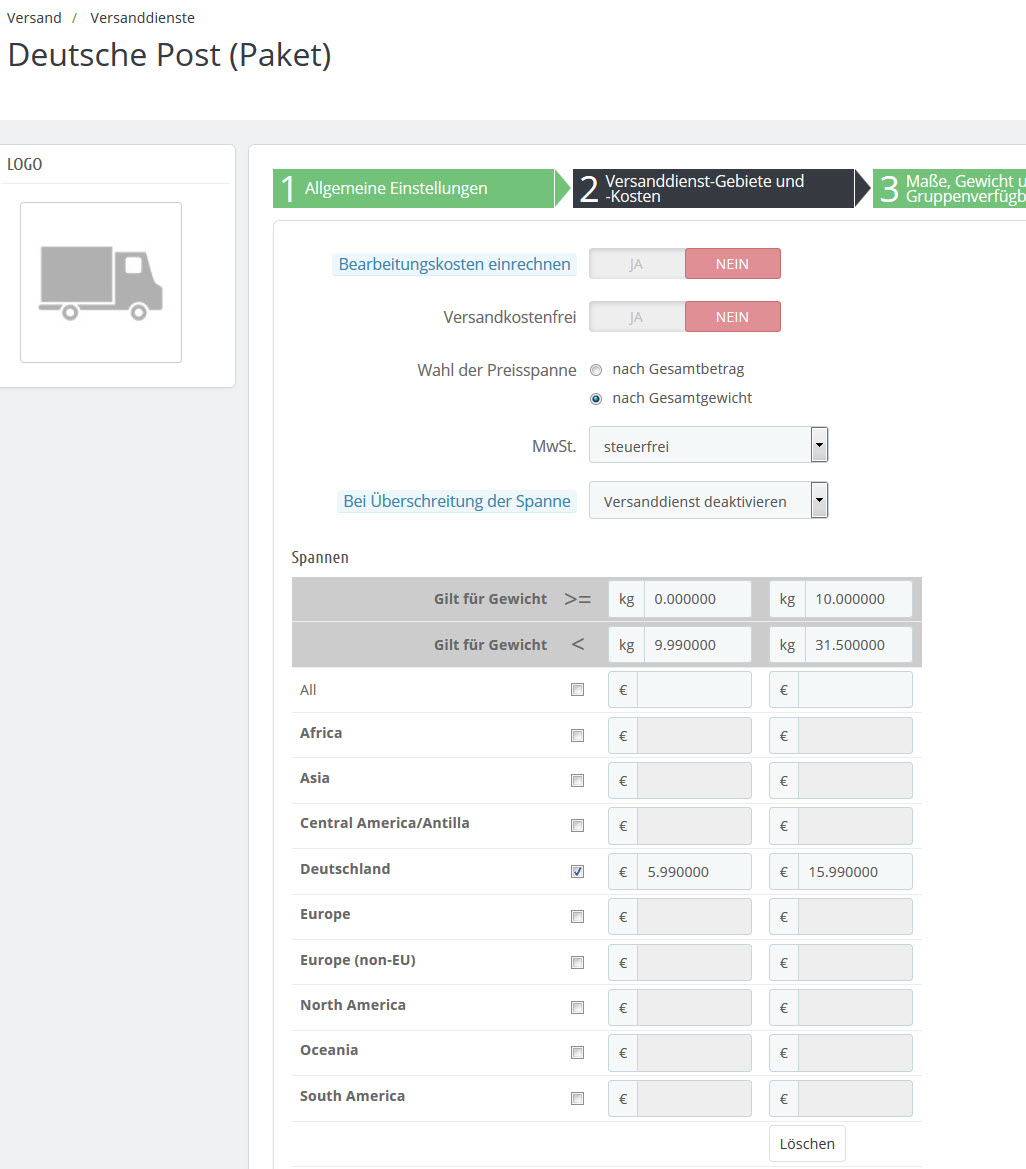Click the Europe second price field
Viewport: 1026px width, 1169px height.
click(855, 916)
